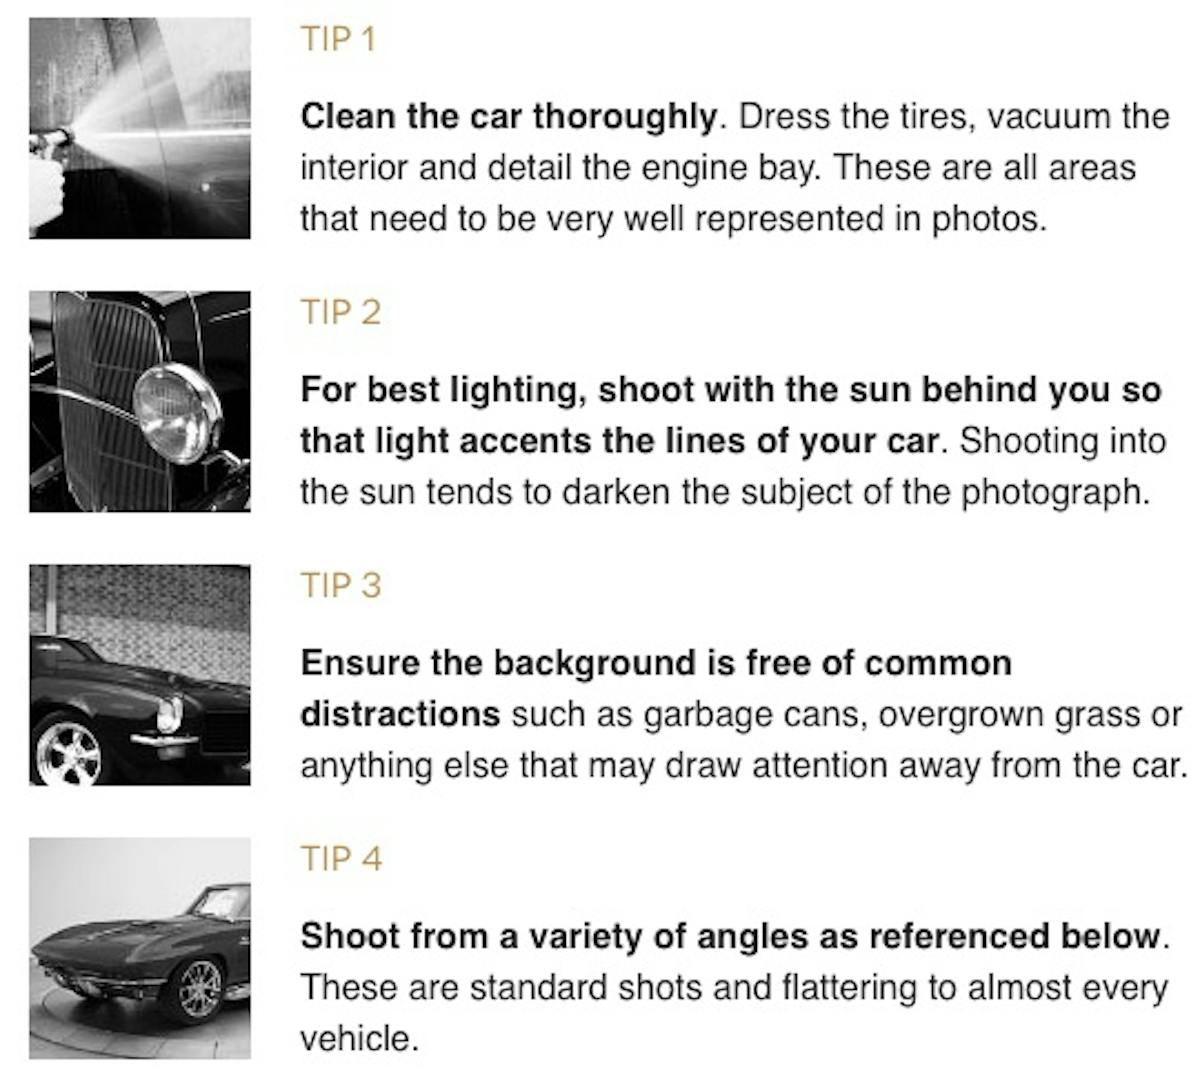Select bold "Ensure the background is free" text
The image size is (1200, 1084).
pyautogui.click(x=655, y=663)
